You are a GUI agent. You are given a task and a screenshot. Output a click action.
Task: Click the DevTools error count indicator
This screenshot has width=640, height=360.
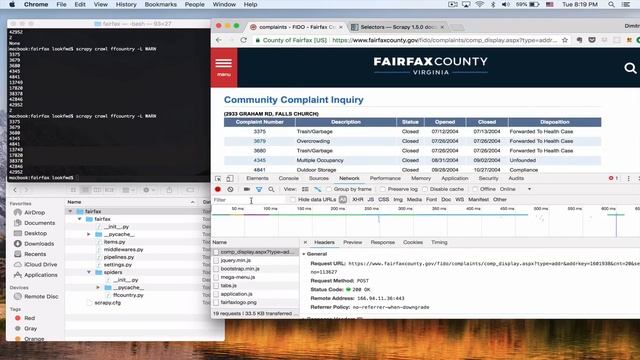pyautogui.click(x=613, y=178)
